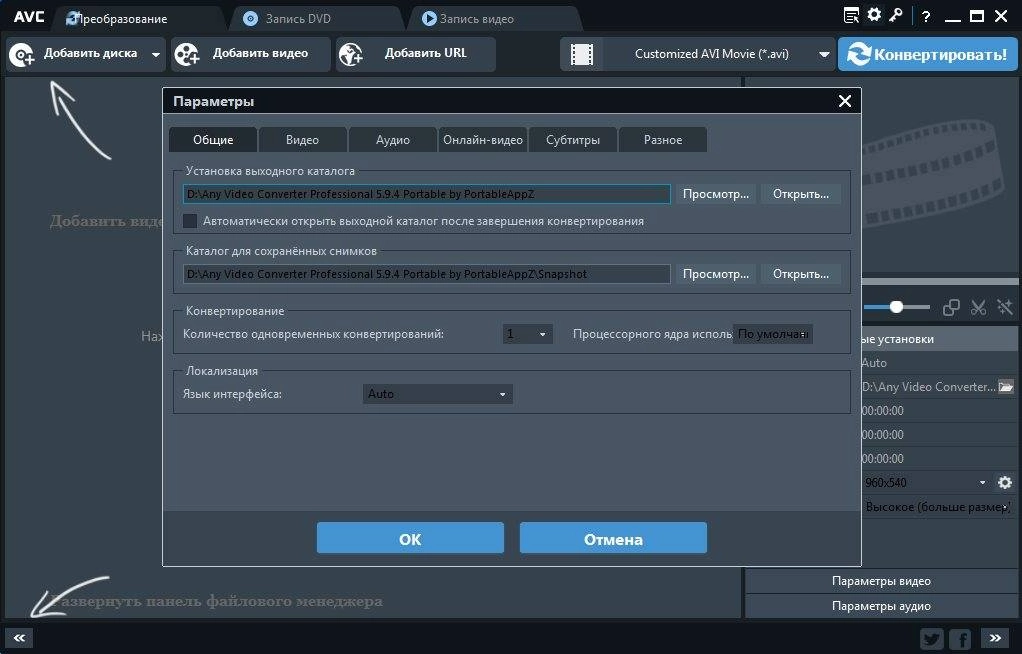This screenshot has width=1022, height=654.
Task: Open the 960x540 video size dropdown
Action: [926, 483]
